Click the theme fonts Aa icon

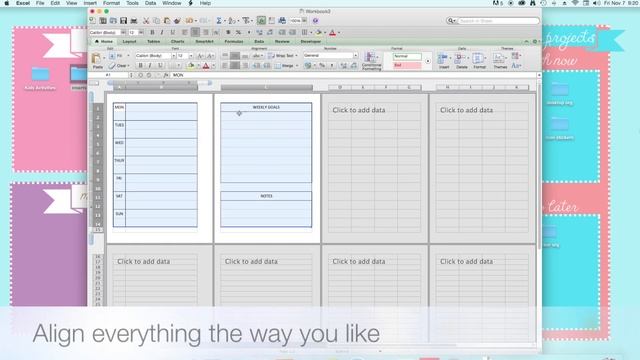(516, 65)
